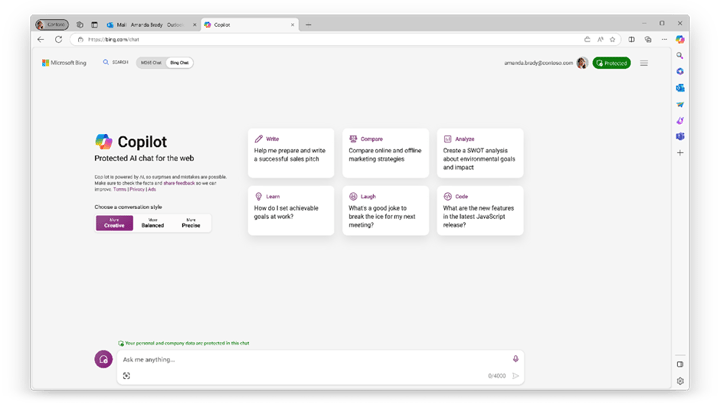Click the new topic button beside input
720x405 pixels.
click(102, 359)
